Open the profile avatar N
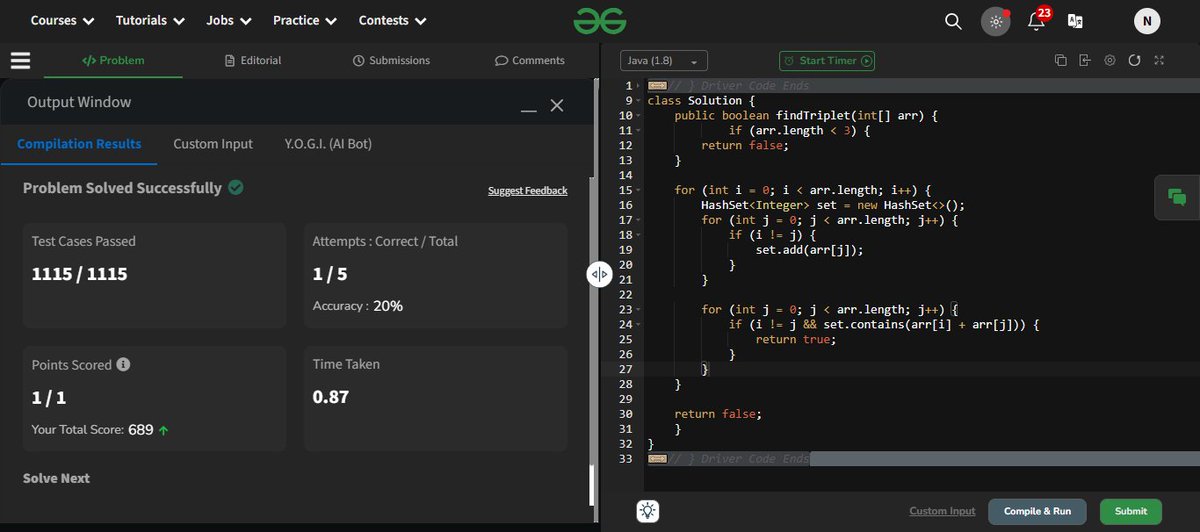Screen dimensions: 1200x532 1147,21
